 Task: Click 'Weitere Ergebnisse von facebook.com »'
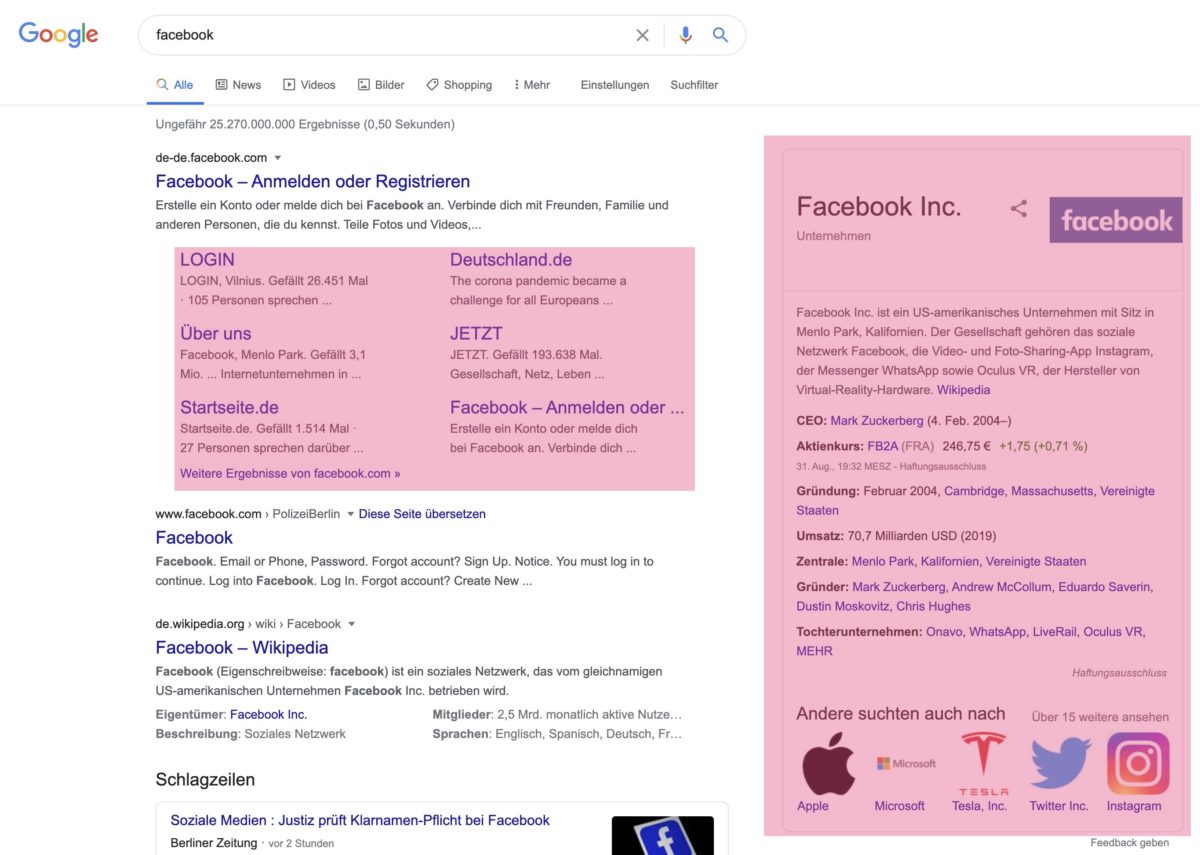(290, 473)
